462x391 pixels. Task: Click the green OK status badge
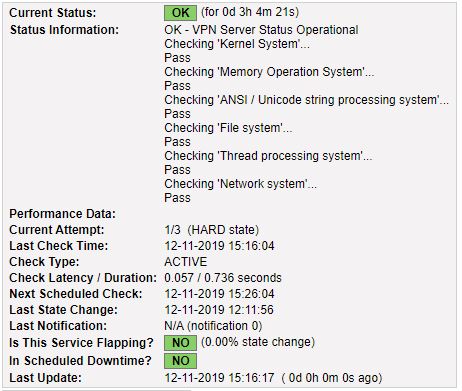click(180, 13)
